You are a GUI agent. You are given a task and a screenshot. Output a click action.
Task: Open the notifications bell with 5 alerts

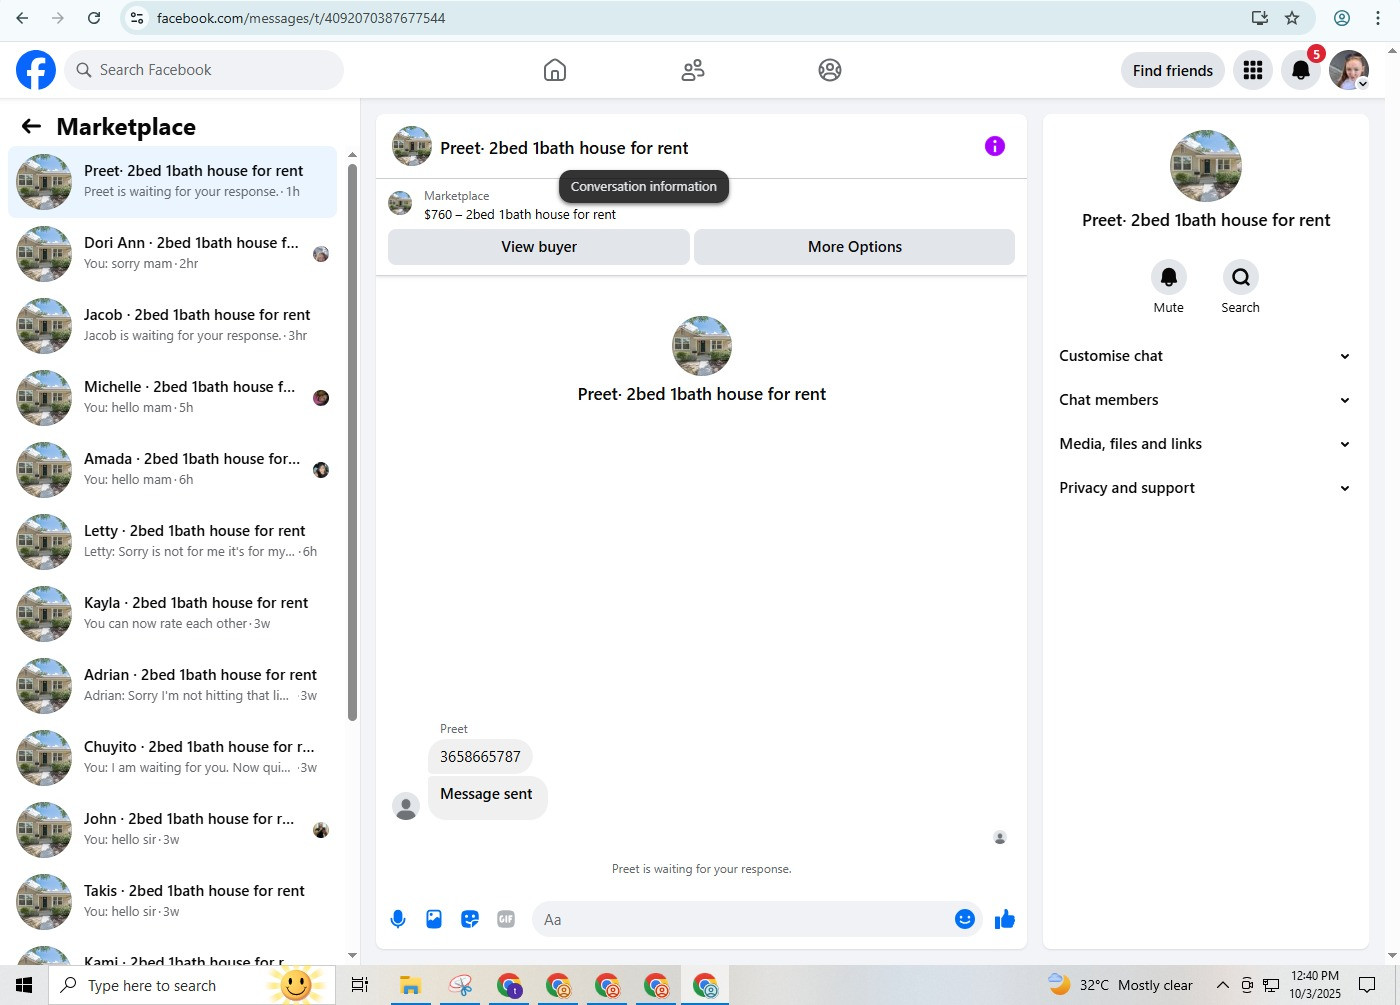tap(1301, 70)
